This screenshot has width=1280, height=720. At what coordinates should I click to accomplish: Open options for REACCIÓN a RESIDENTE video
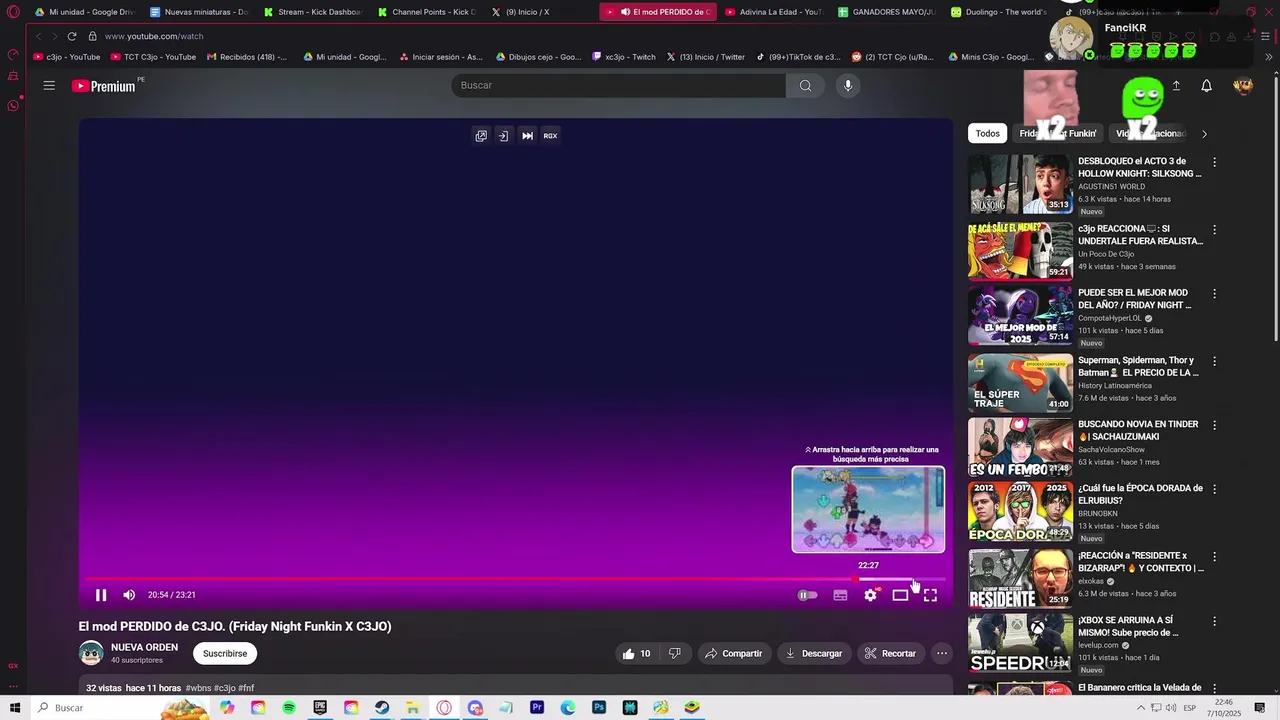click(x=1215, y=556)
